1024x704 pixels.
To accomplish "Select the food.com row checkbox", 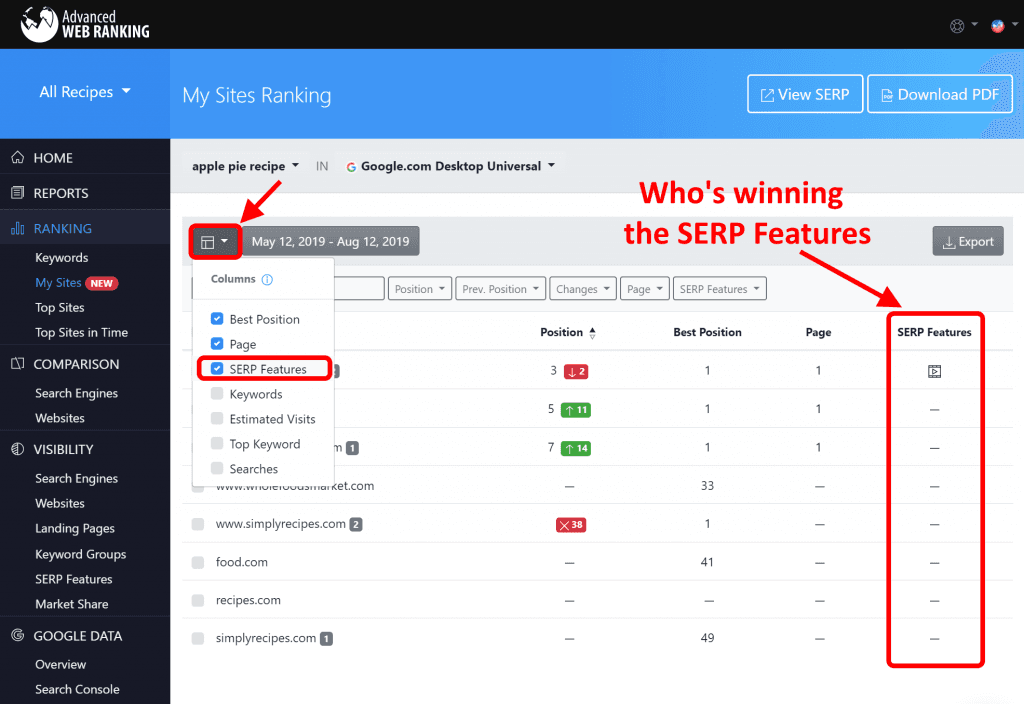I will click(198, 562).
